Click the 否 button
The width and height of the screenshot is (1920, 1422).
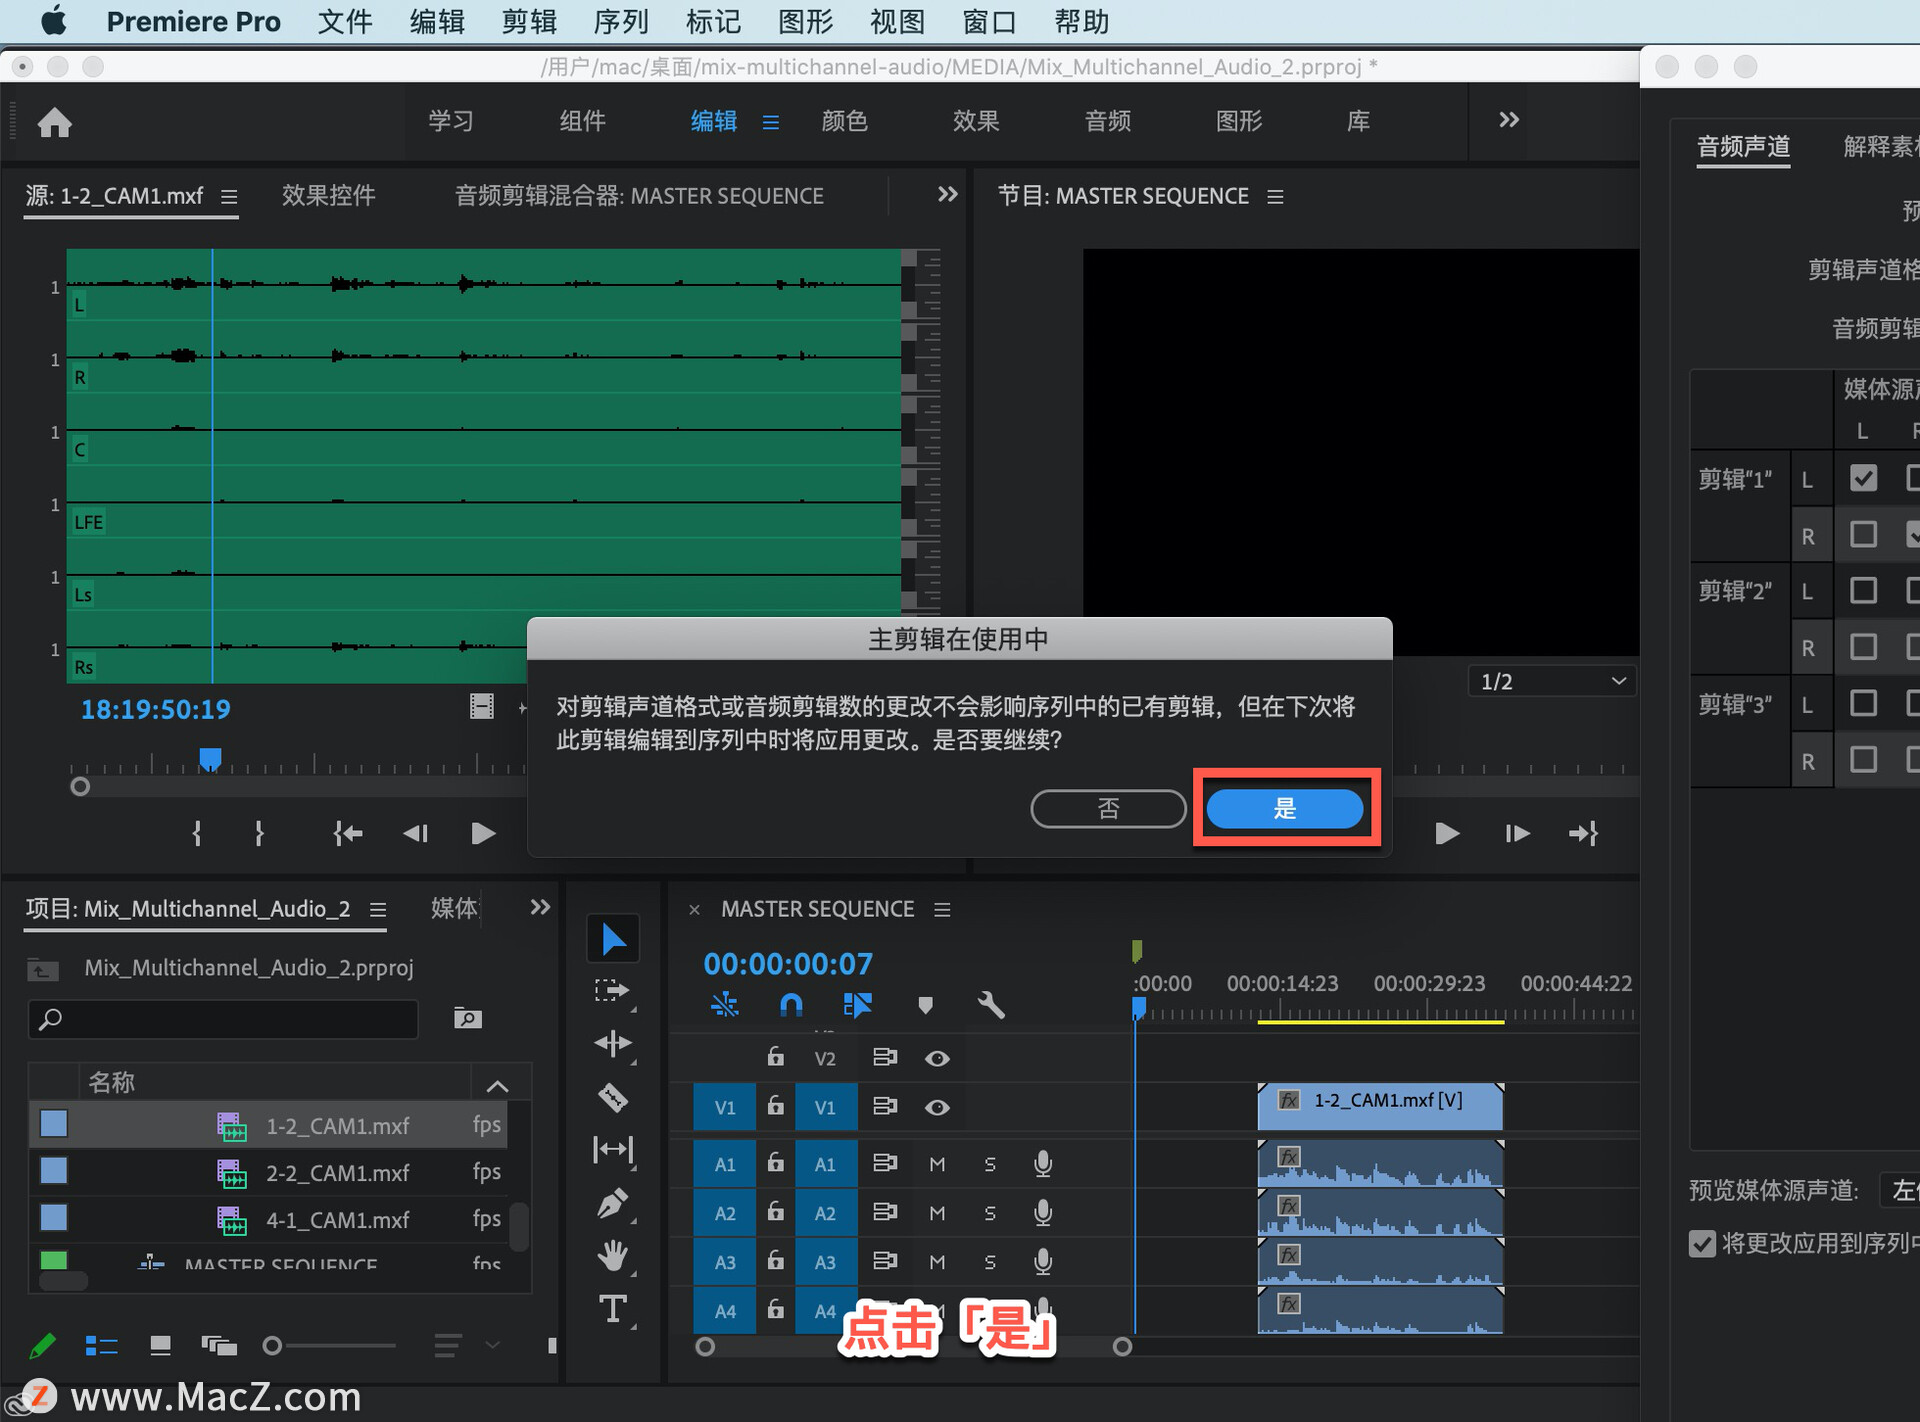(x=1108, y=808)
